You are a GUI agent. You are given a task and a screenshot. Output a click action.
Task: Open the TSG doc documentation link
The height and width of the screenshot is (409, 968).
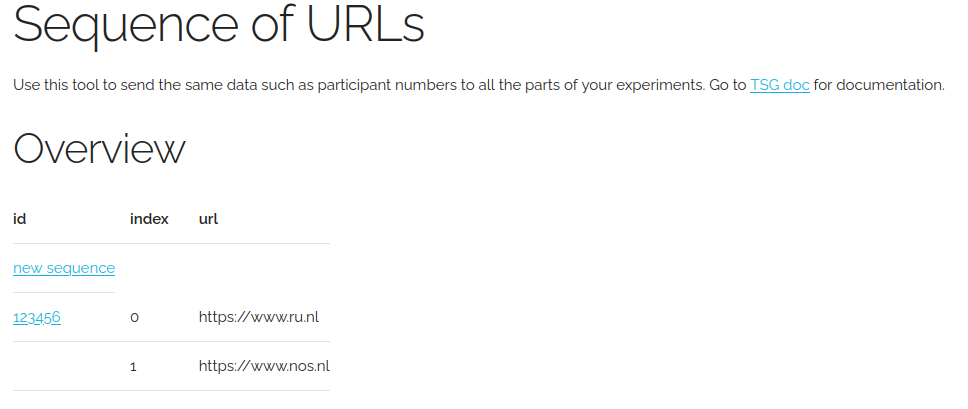click(x=779, y=85)
